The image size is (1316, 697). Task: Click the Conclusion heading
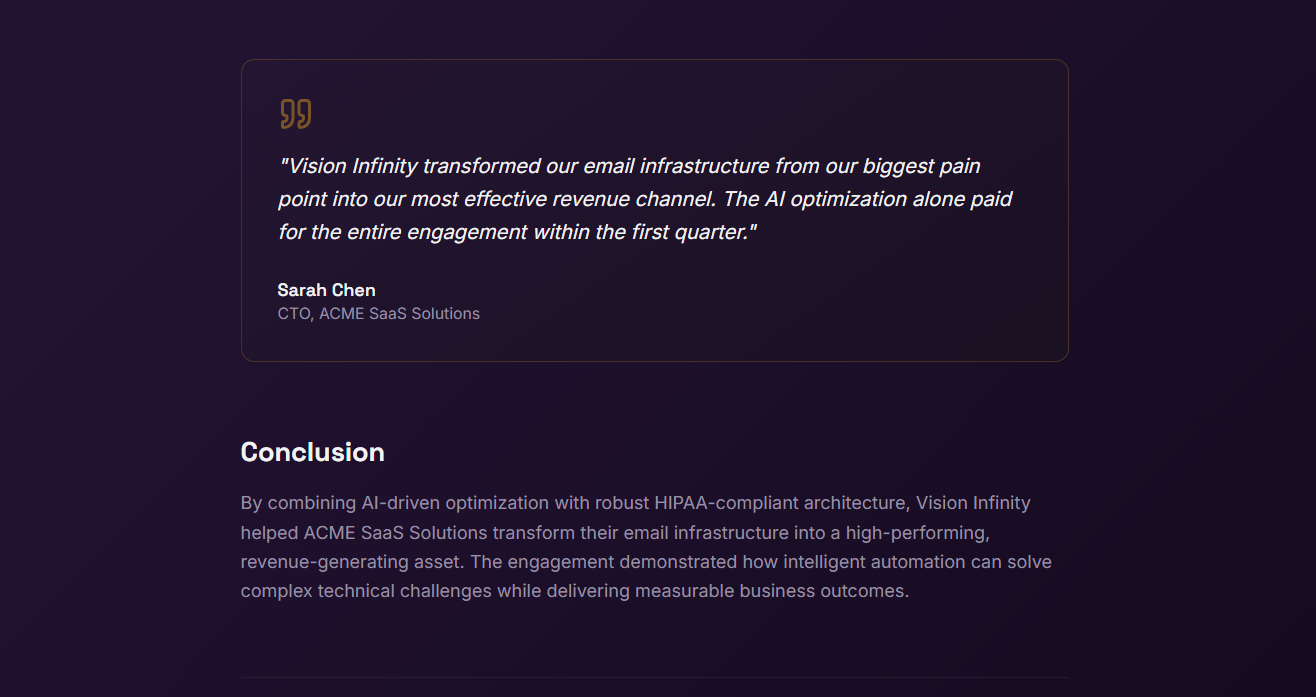coord(313,452)
